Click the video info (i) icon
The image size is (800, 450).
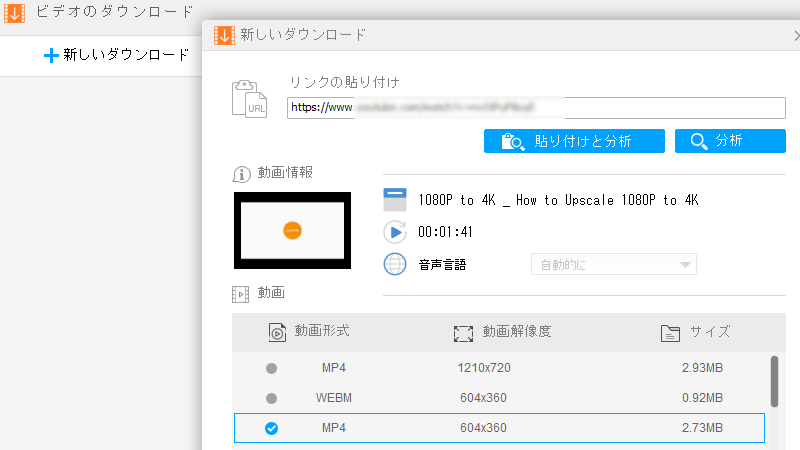coord(240,172)
